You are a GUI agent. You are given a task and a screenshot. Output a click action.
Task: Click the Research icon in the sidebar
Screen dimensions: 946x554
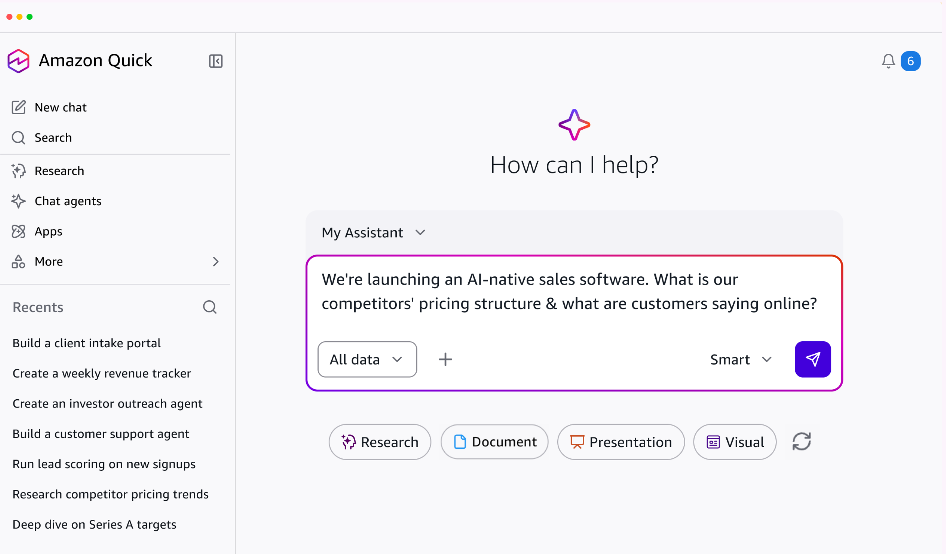tap(19, 171)
